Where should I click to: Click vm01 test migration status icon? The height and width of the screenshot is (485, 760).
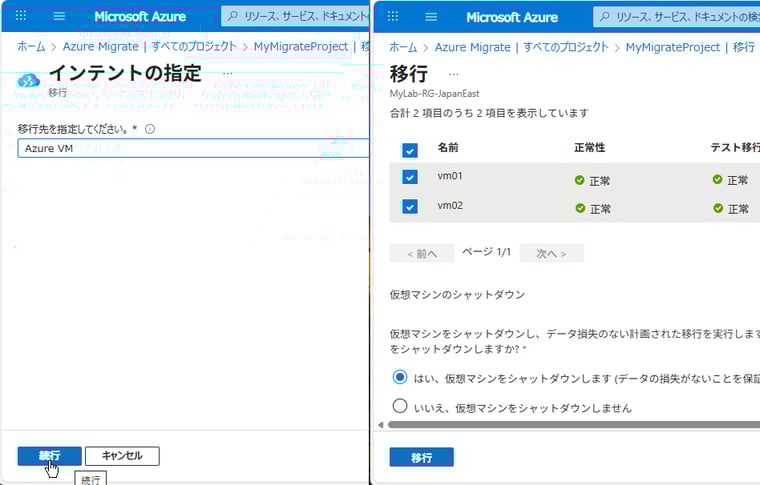tap(717, 179)
